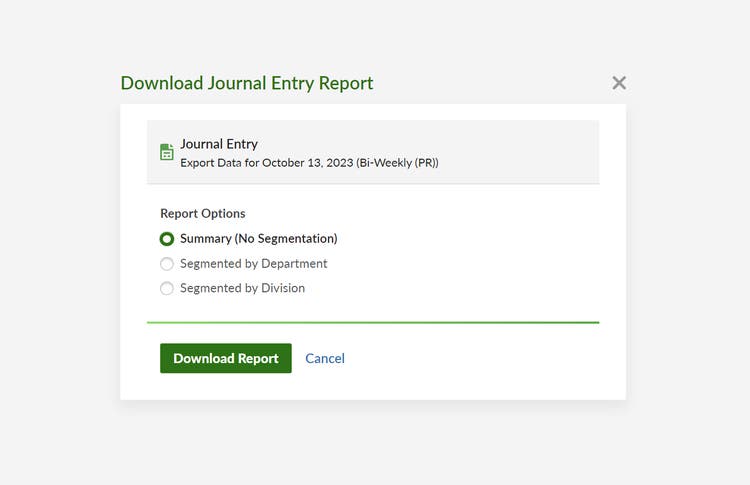
Task: Enable the Segmented by Division radio option
Action: [167, 288]
